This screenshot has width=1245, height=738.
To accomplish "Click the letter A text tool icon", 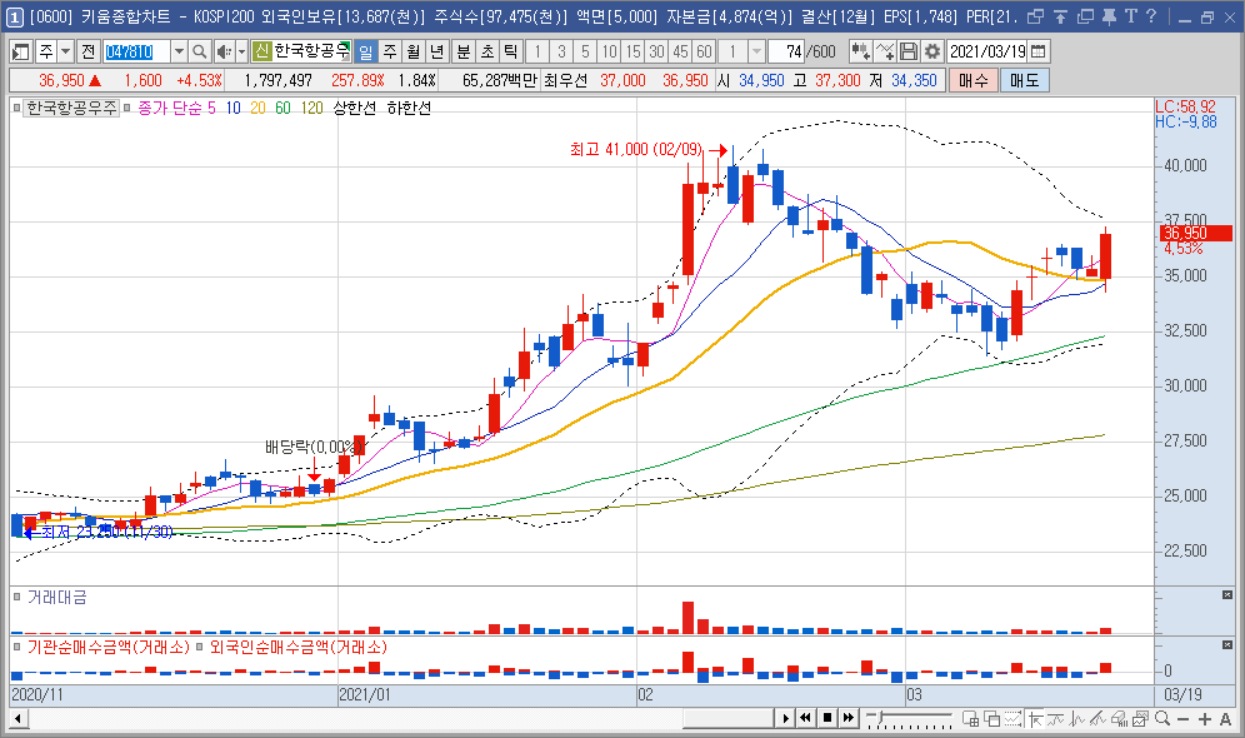I will (x=1225, y=718).
